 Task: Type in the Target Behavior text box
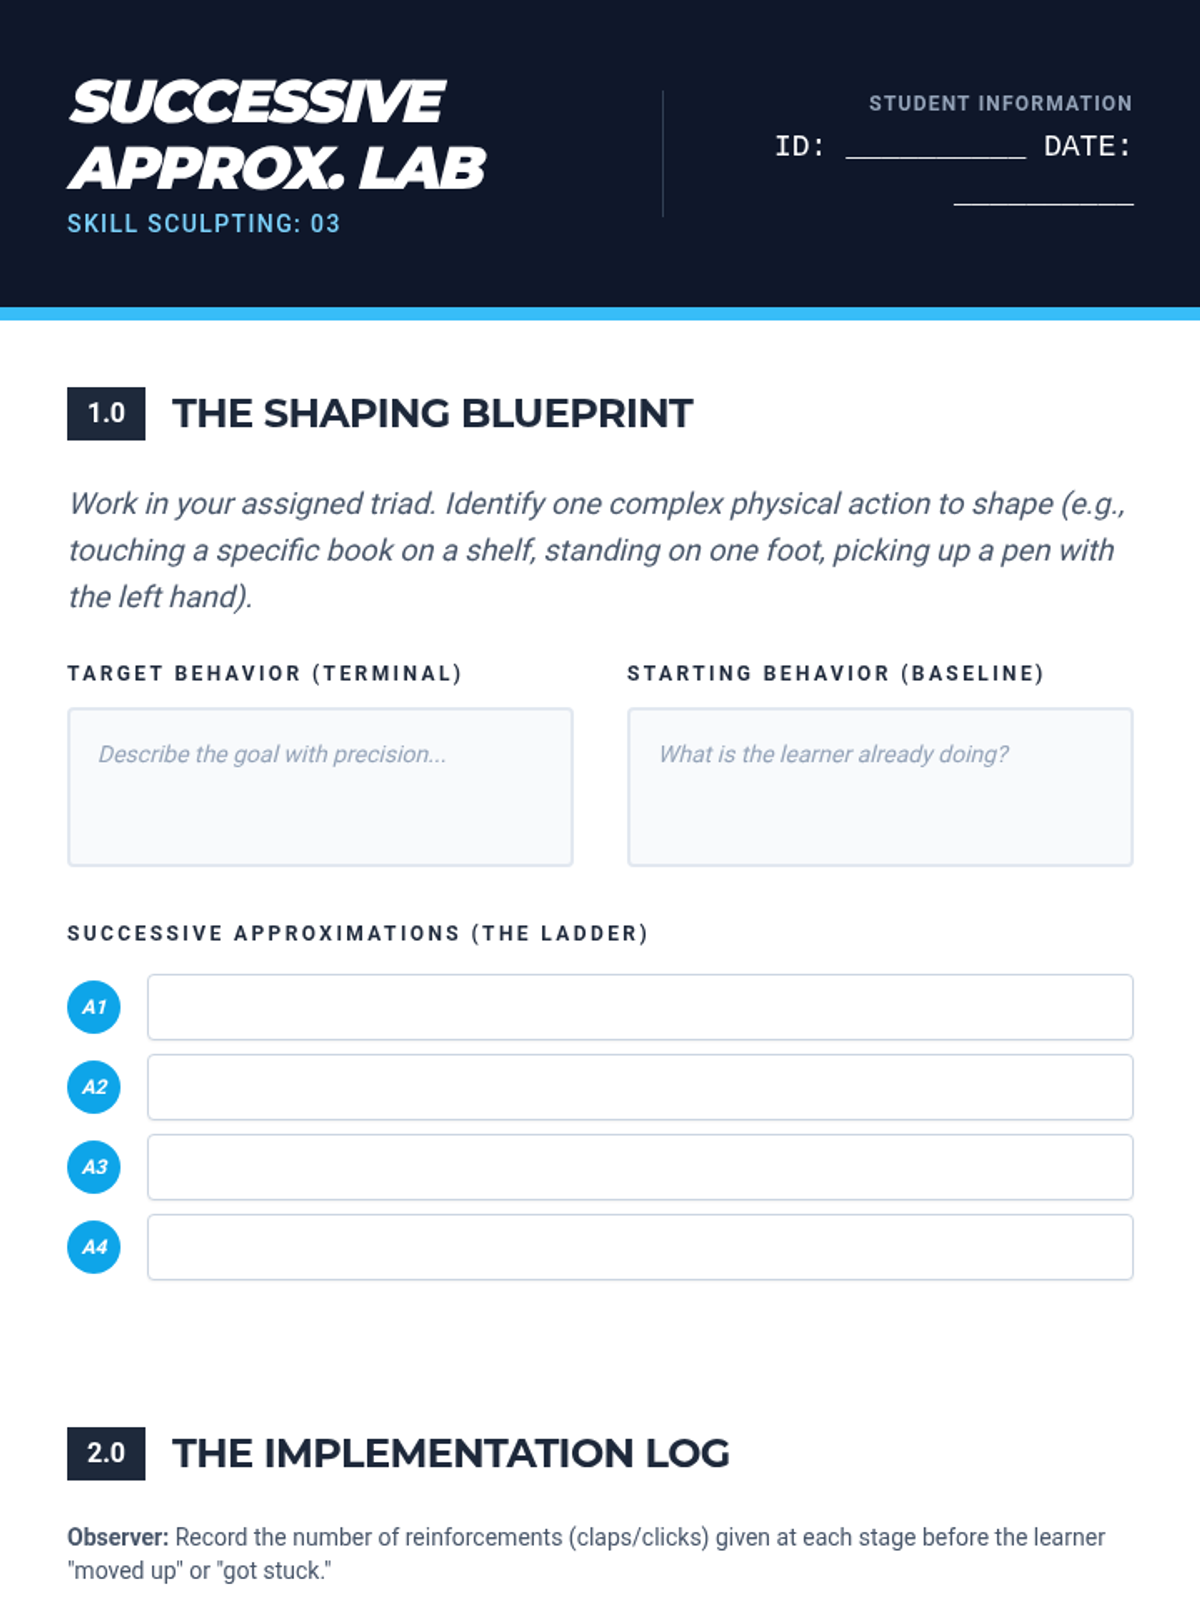[320, 787]
